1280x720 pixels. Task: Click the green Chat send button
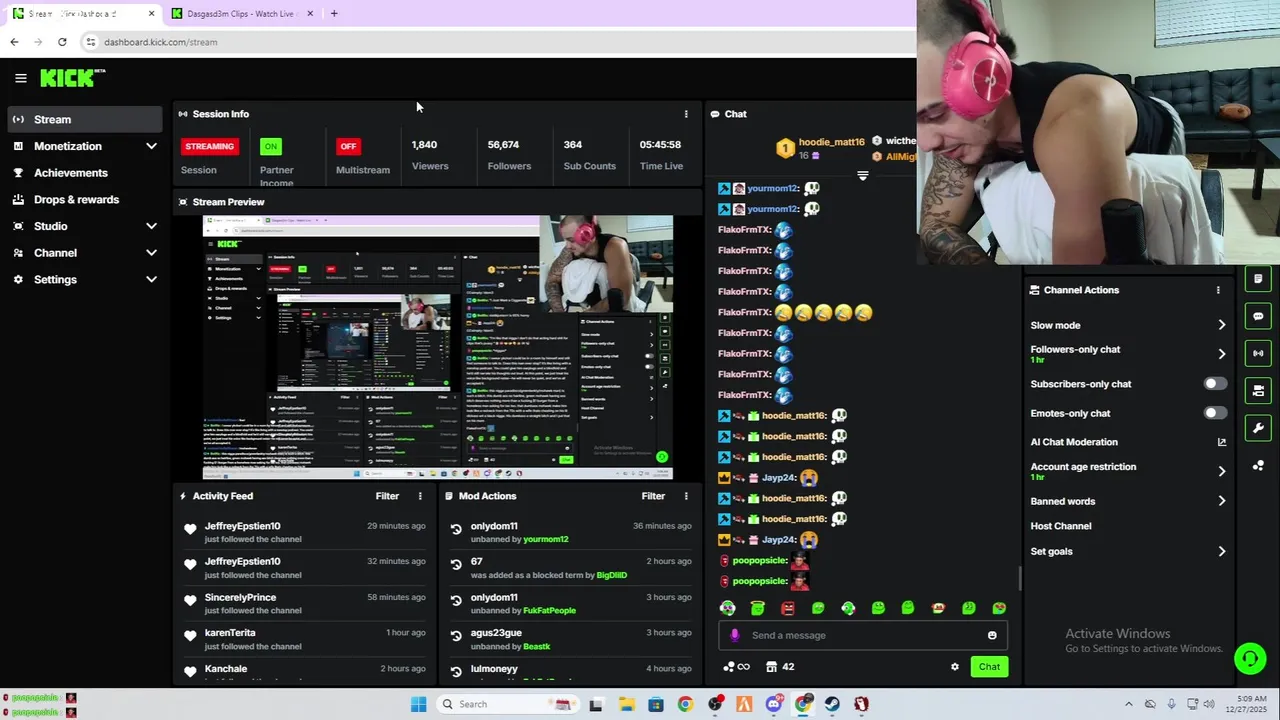click(989, 667)
